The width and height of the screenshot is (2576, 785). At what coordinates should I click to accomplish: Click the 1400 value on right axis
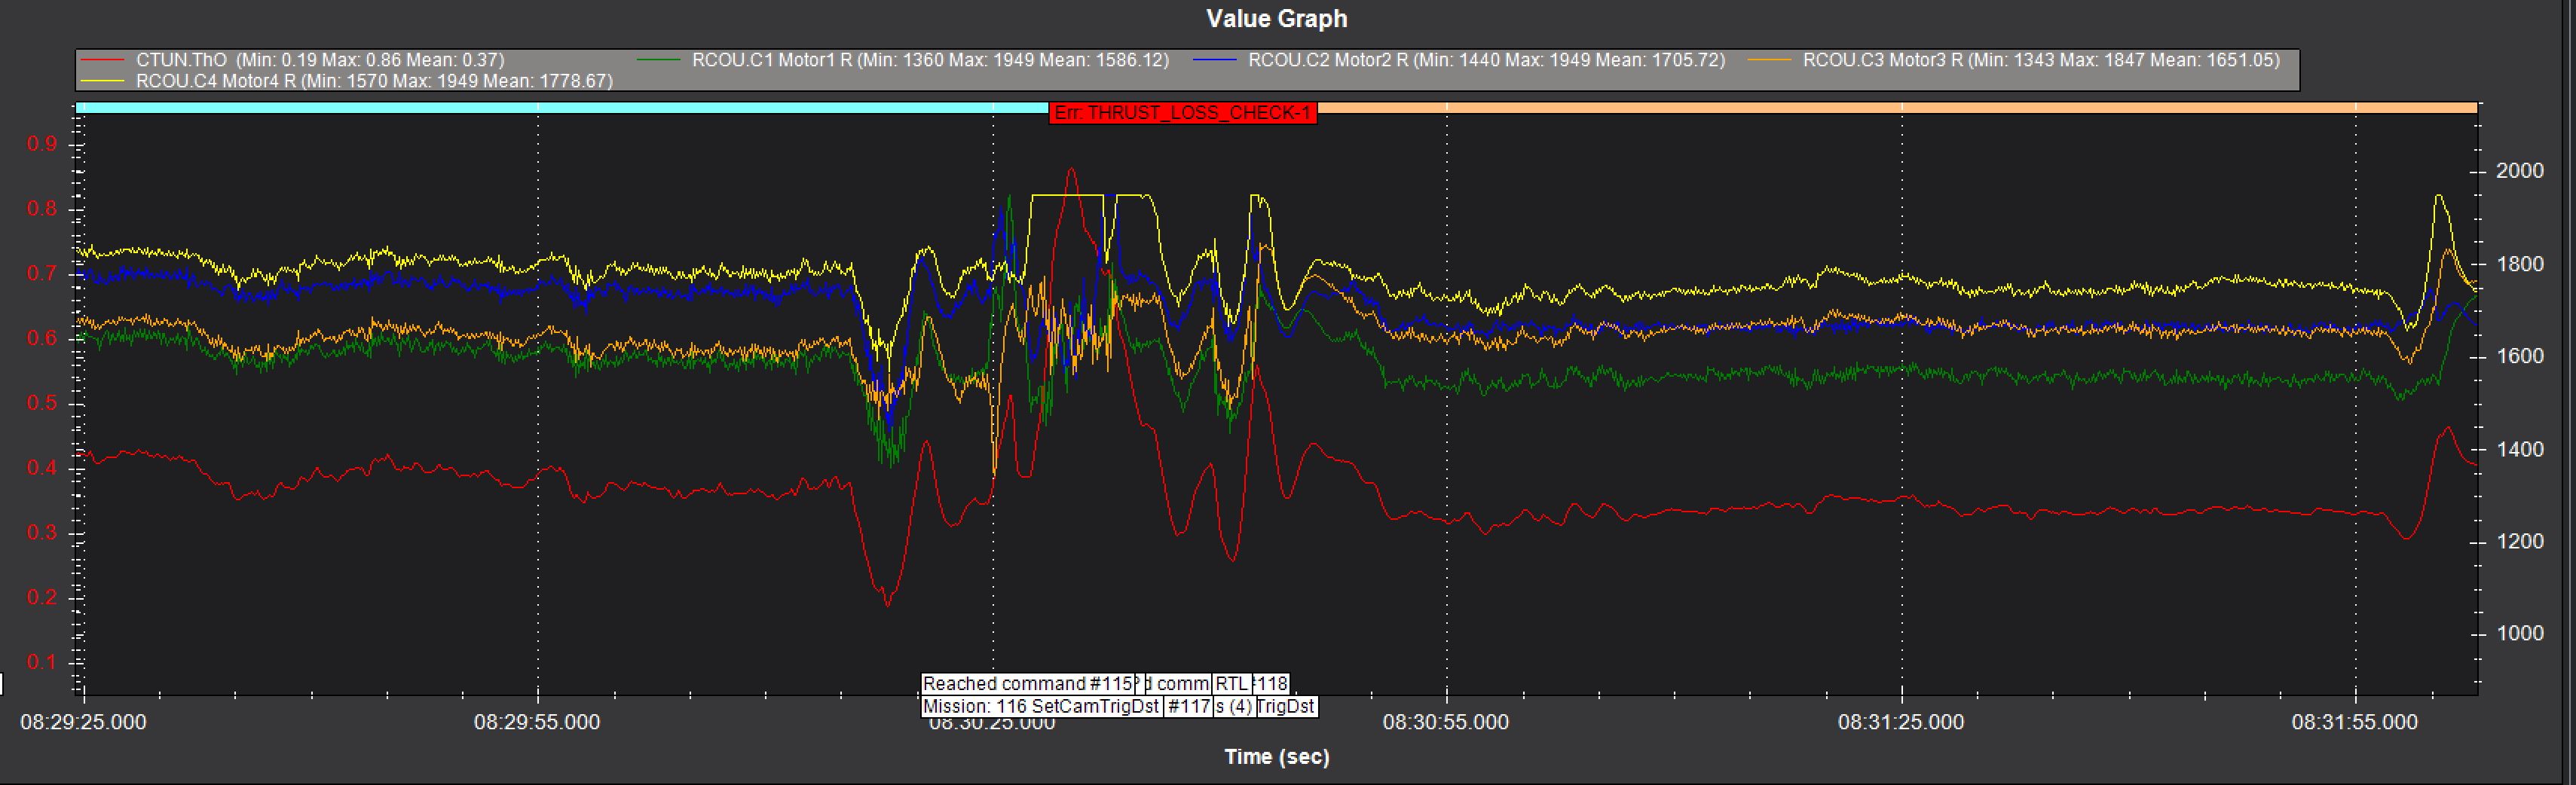[2520, 449]
